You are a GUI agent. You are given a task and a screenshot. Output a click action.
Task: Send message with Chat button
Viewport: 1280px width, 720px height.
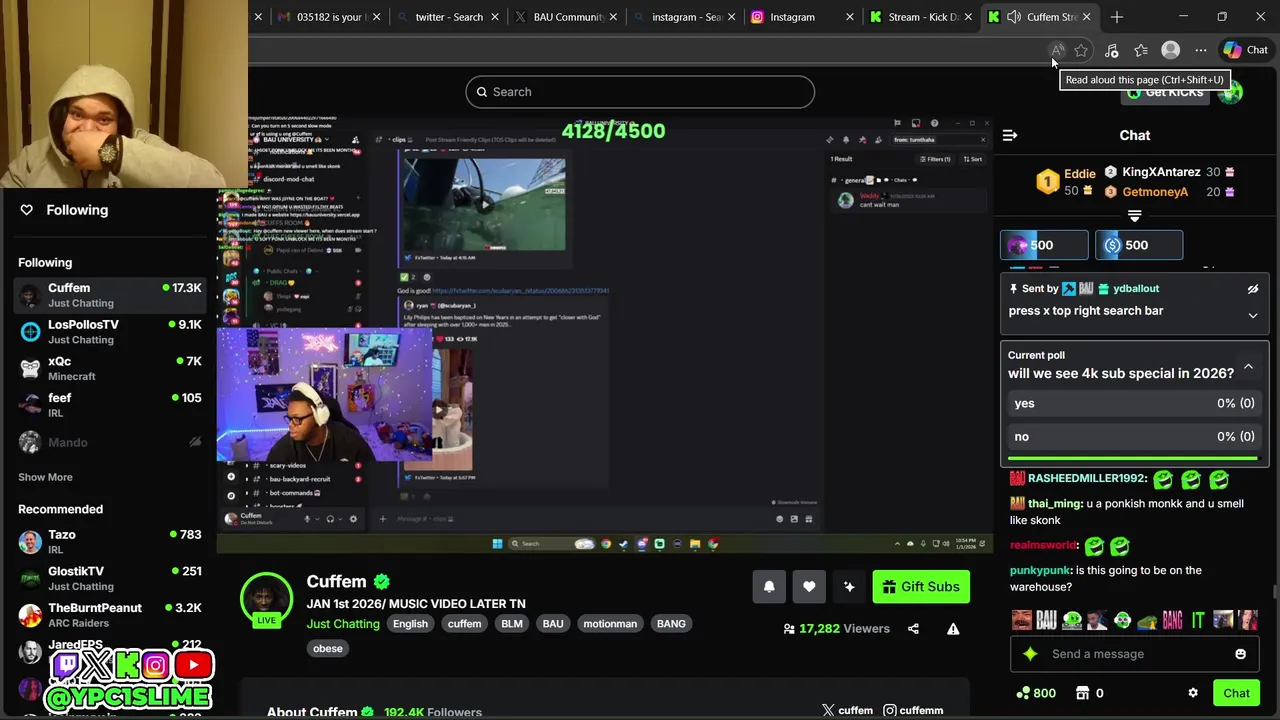point(1236,693)
